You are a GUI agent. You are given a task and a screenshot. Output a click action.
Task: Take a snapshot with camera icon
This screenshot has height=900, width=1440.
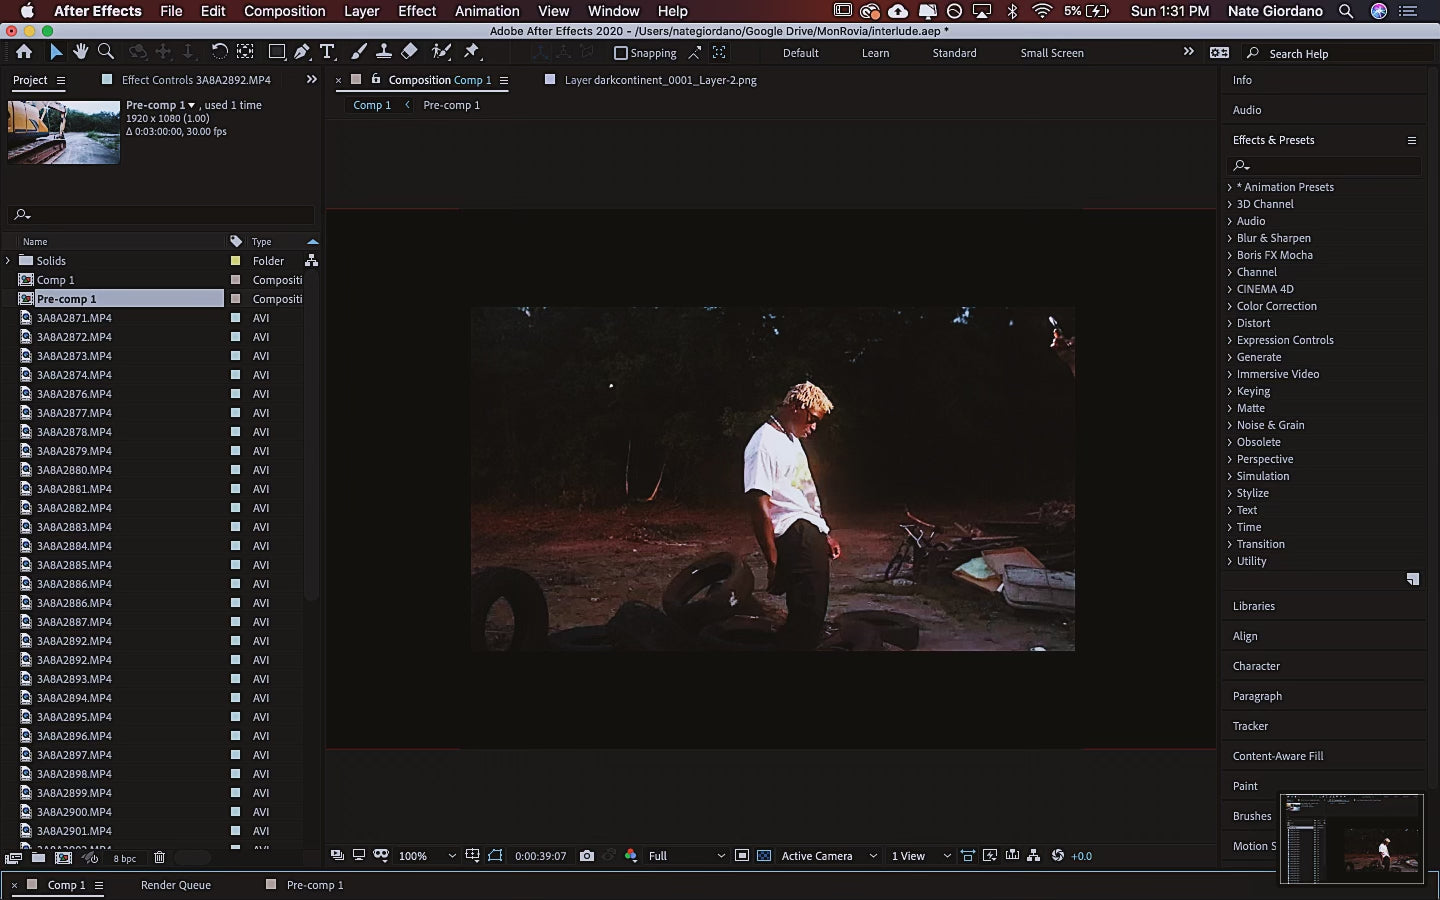587,856
